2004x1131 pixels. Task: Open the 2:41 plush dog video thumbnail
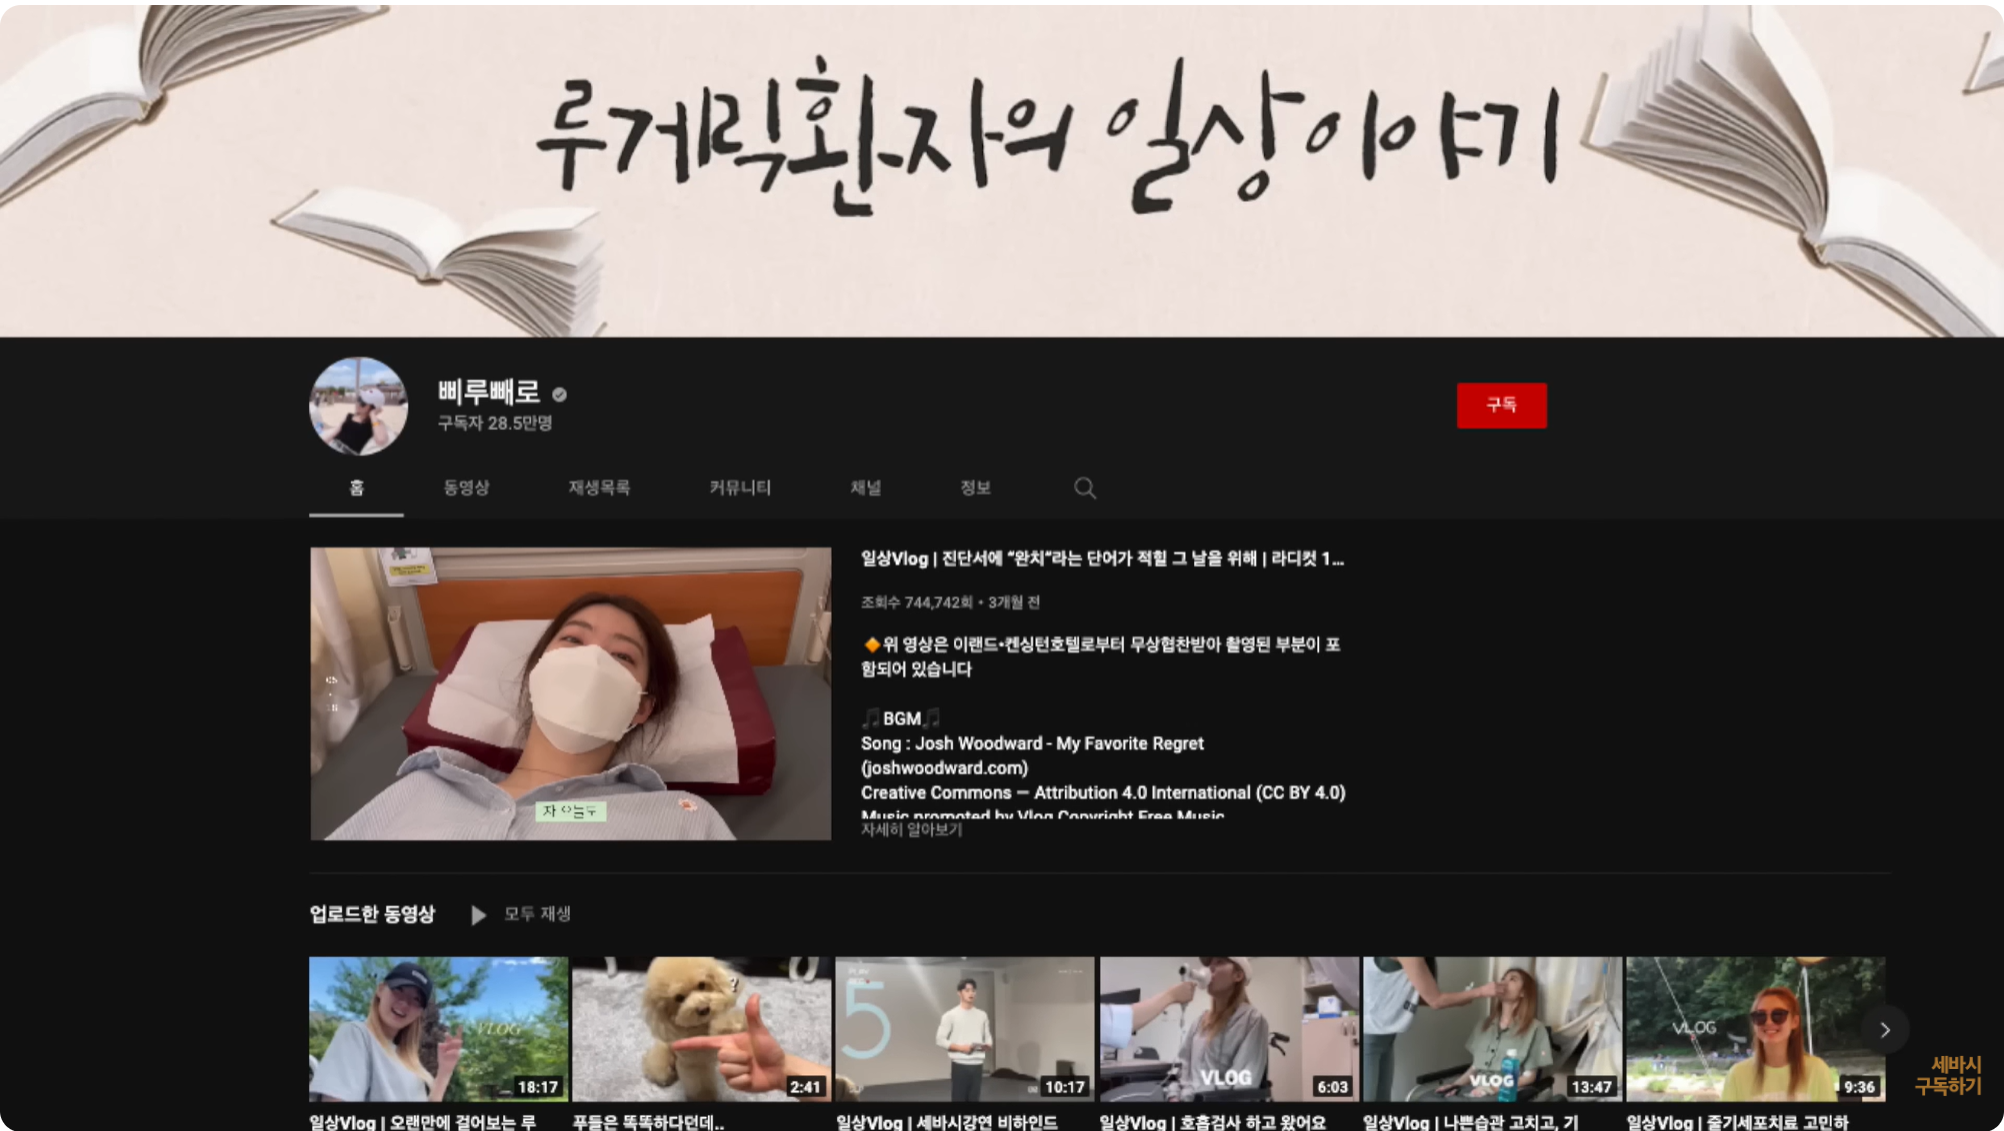pyautogui.click(x=701, y=1029)
